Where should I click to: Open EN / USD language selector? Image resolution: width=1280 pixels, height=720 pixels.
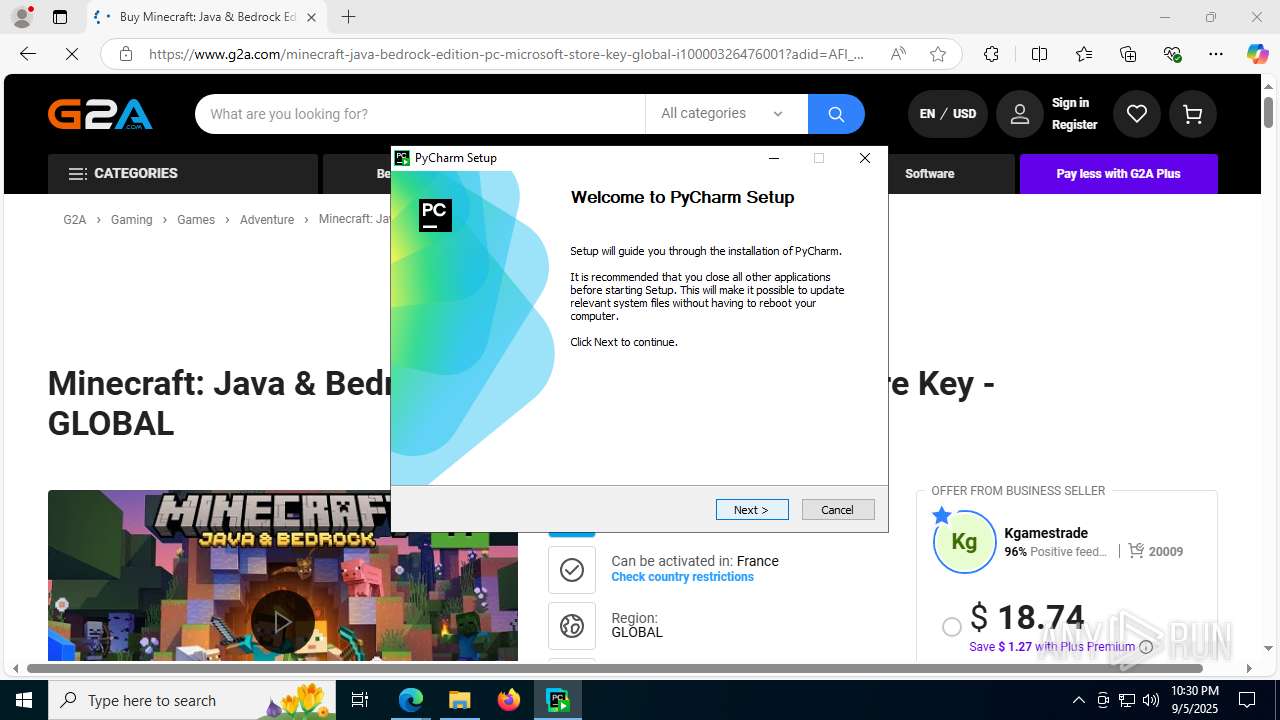948,114
